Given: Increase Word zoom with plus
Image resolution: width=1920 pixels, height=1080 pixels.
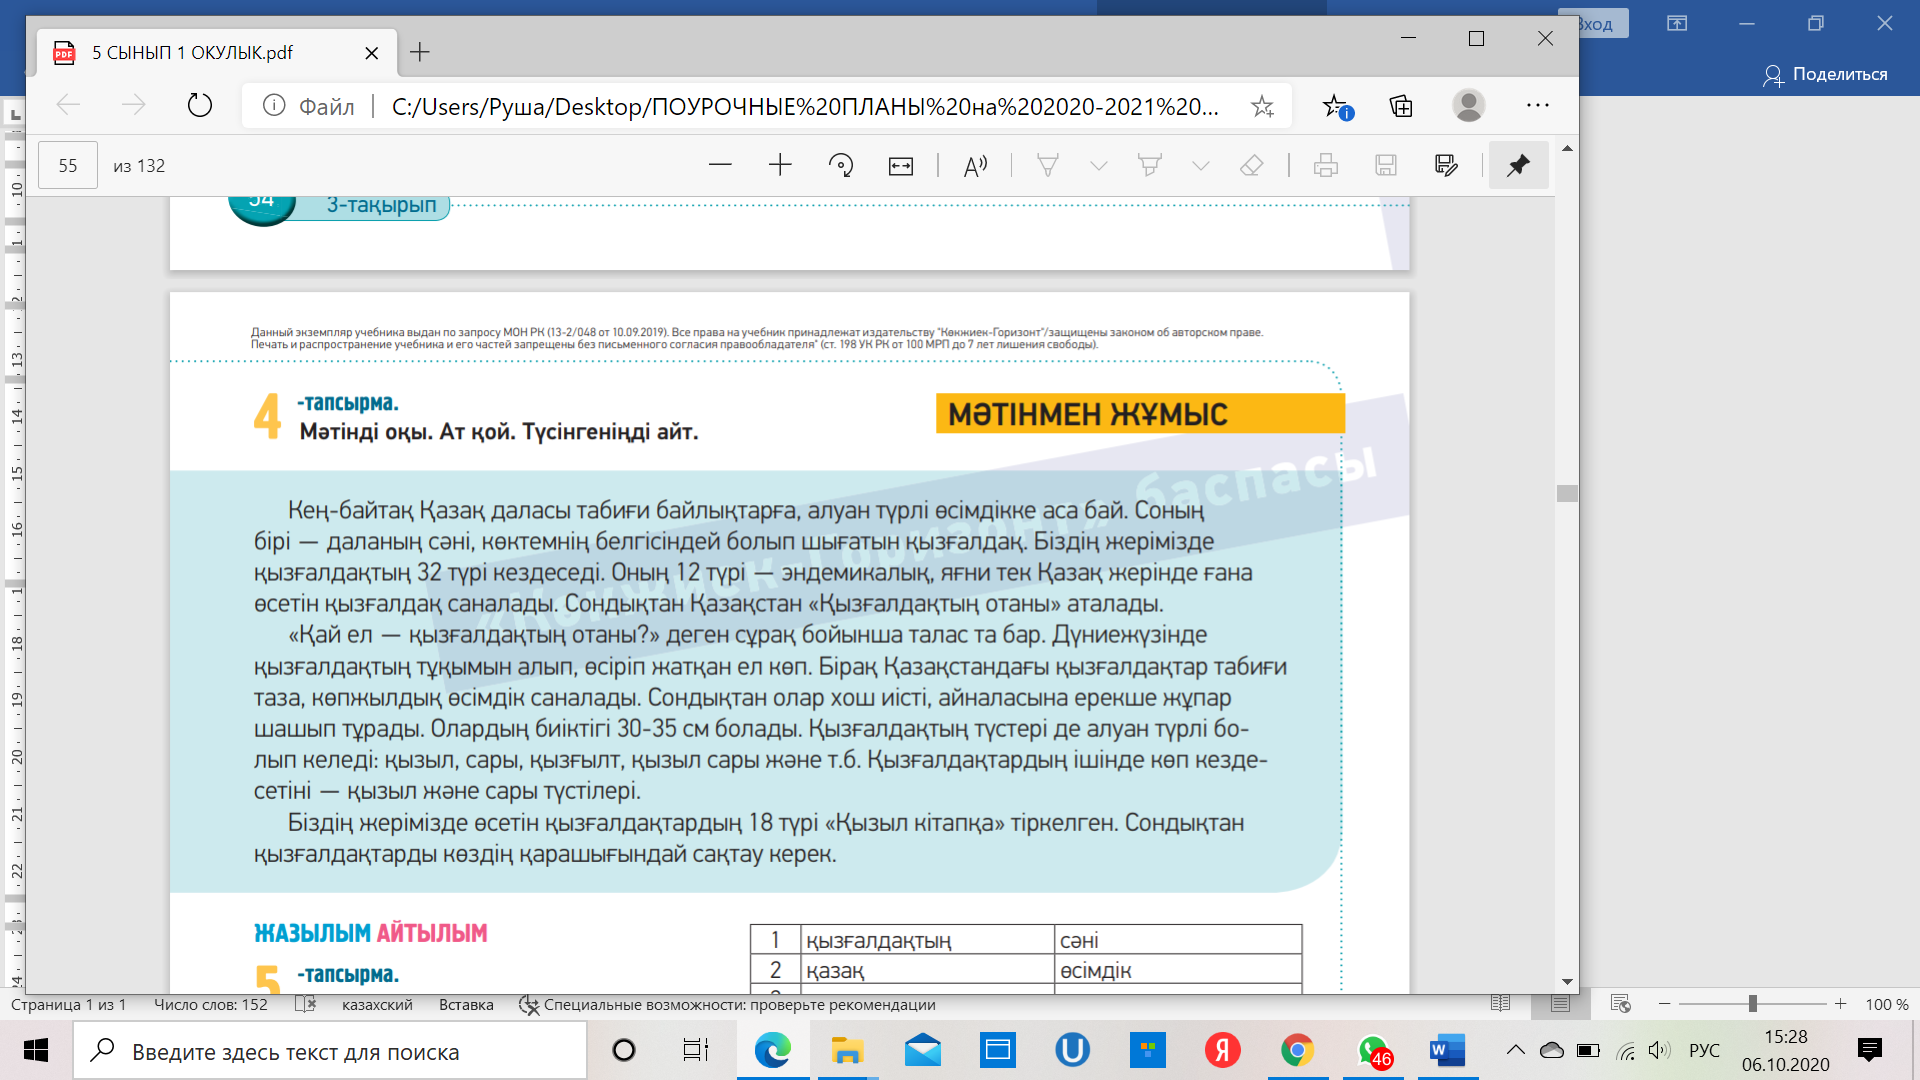Looking at the screenshot, I should 1840,1004.
